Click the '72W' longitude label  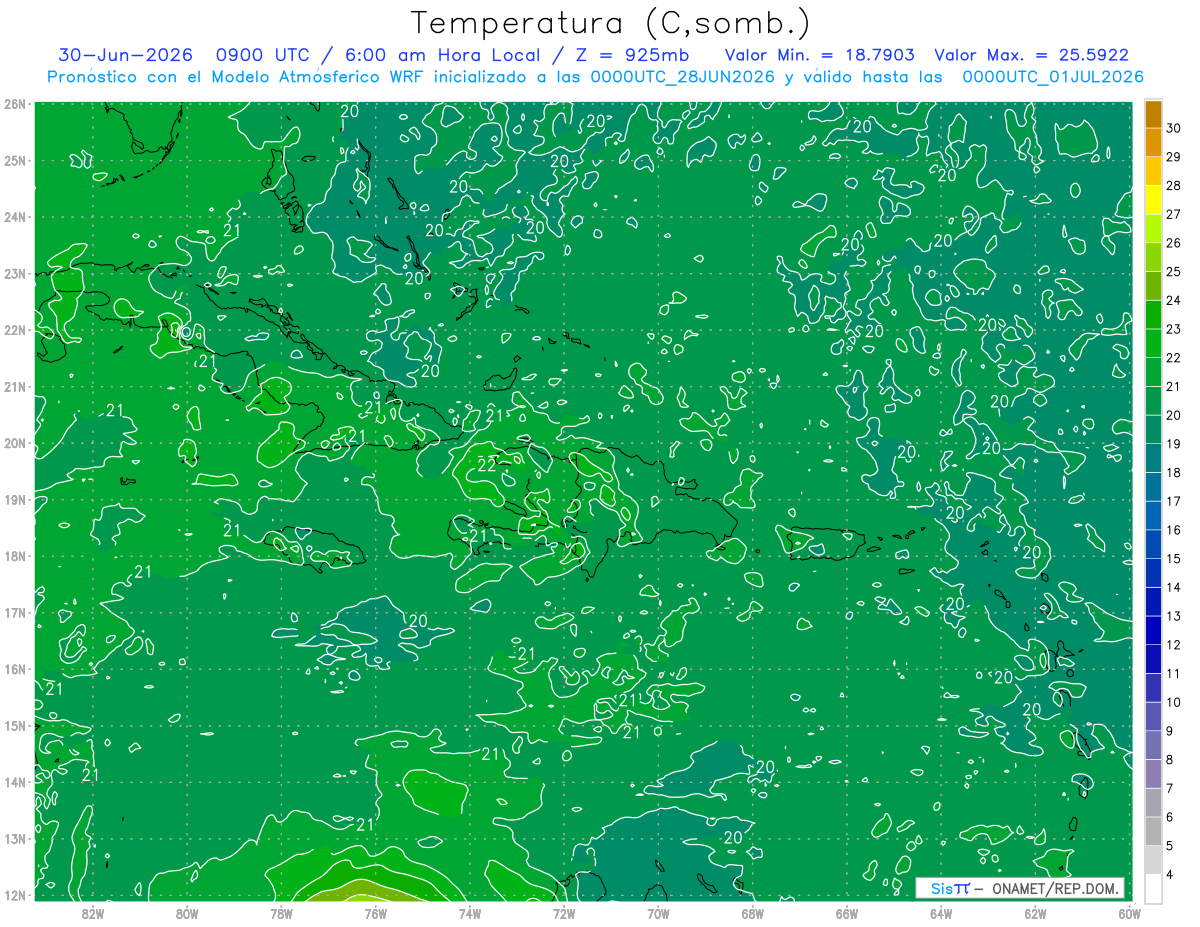[564, 913]
